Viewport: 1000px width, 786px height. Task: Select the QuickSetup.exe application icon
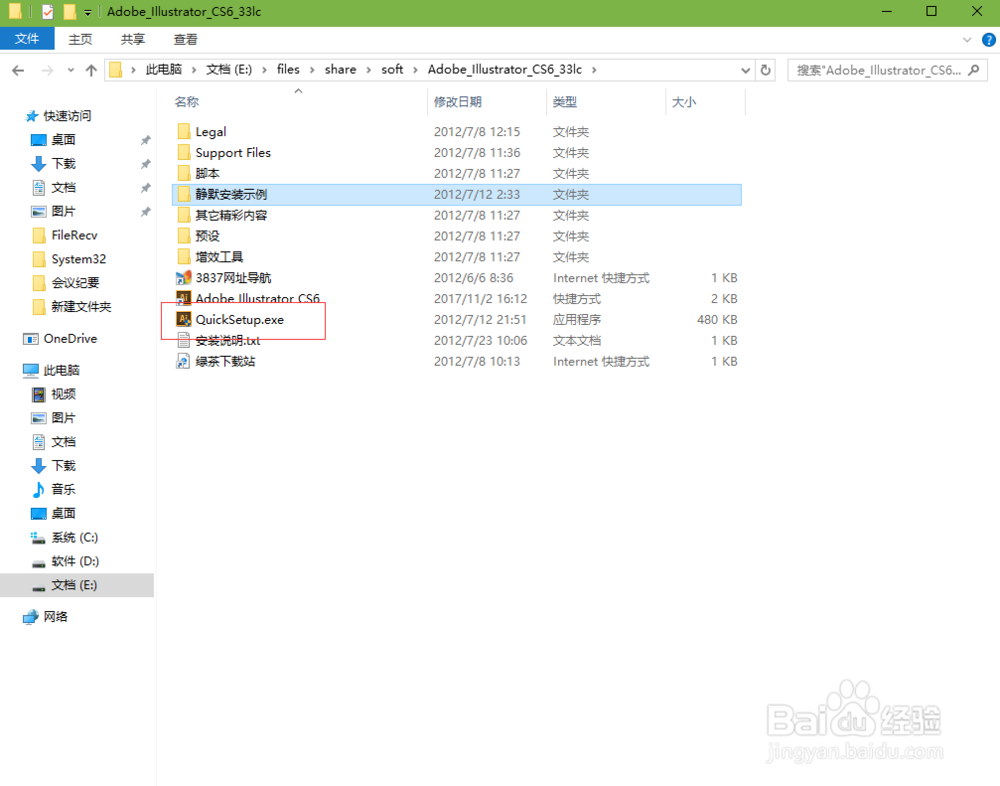click(184, 320)
